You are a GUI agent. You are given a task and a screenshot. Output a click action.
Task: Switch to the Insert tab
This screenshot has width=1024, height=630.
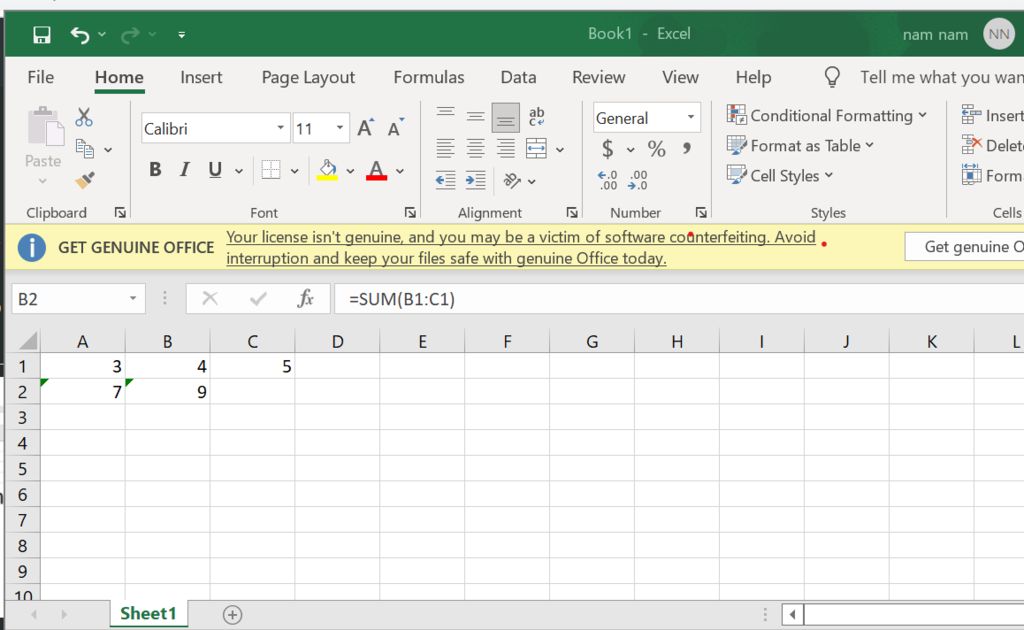[201, 77]
